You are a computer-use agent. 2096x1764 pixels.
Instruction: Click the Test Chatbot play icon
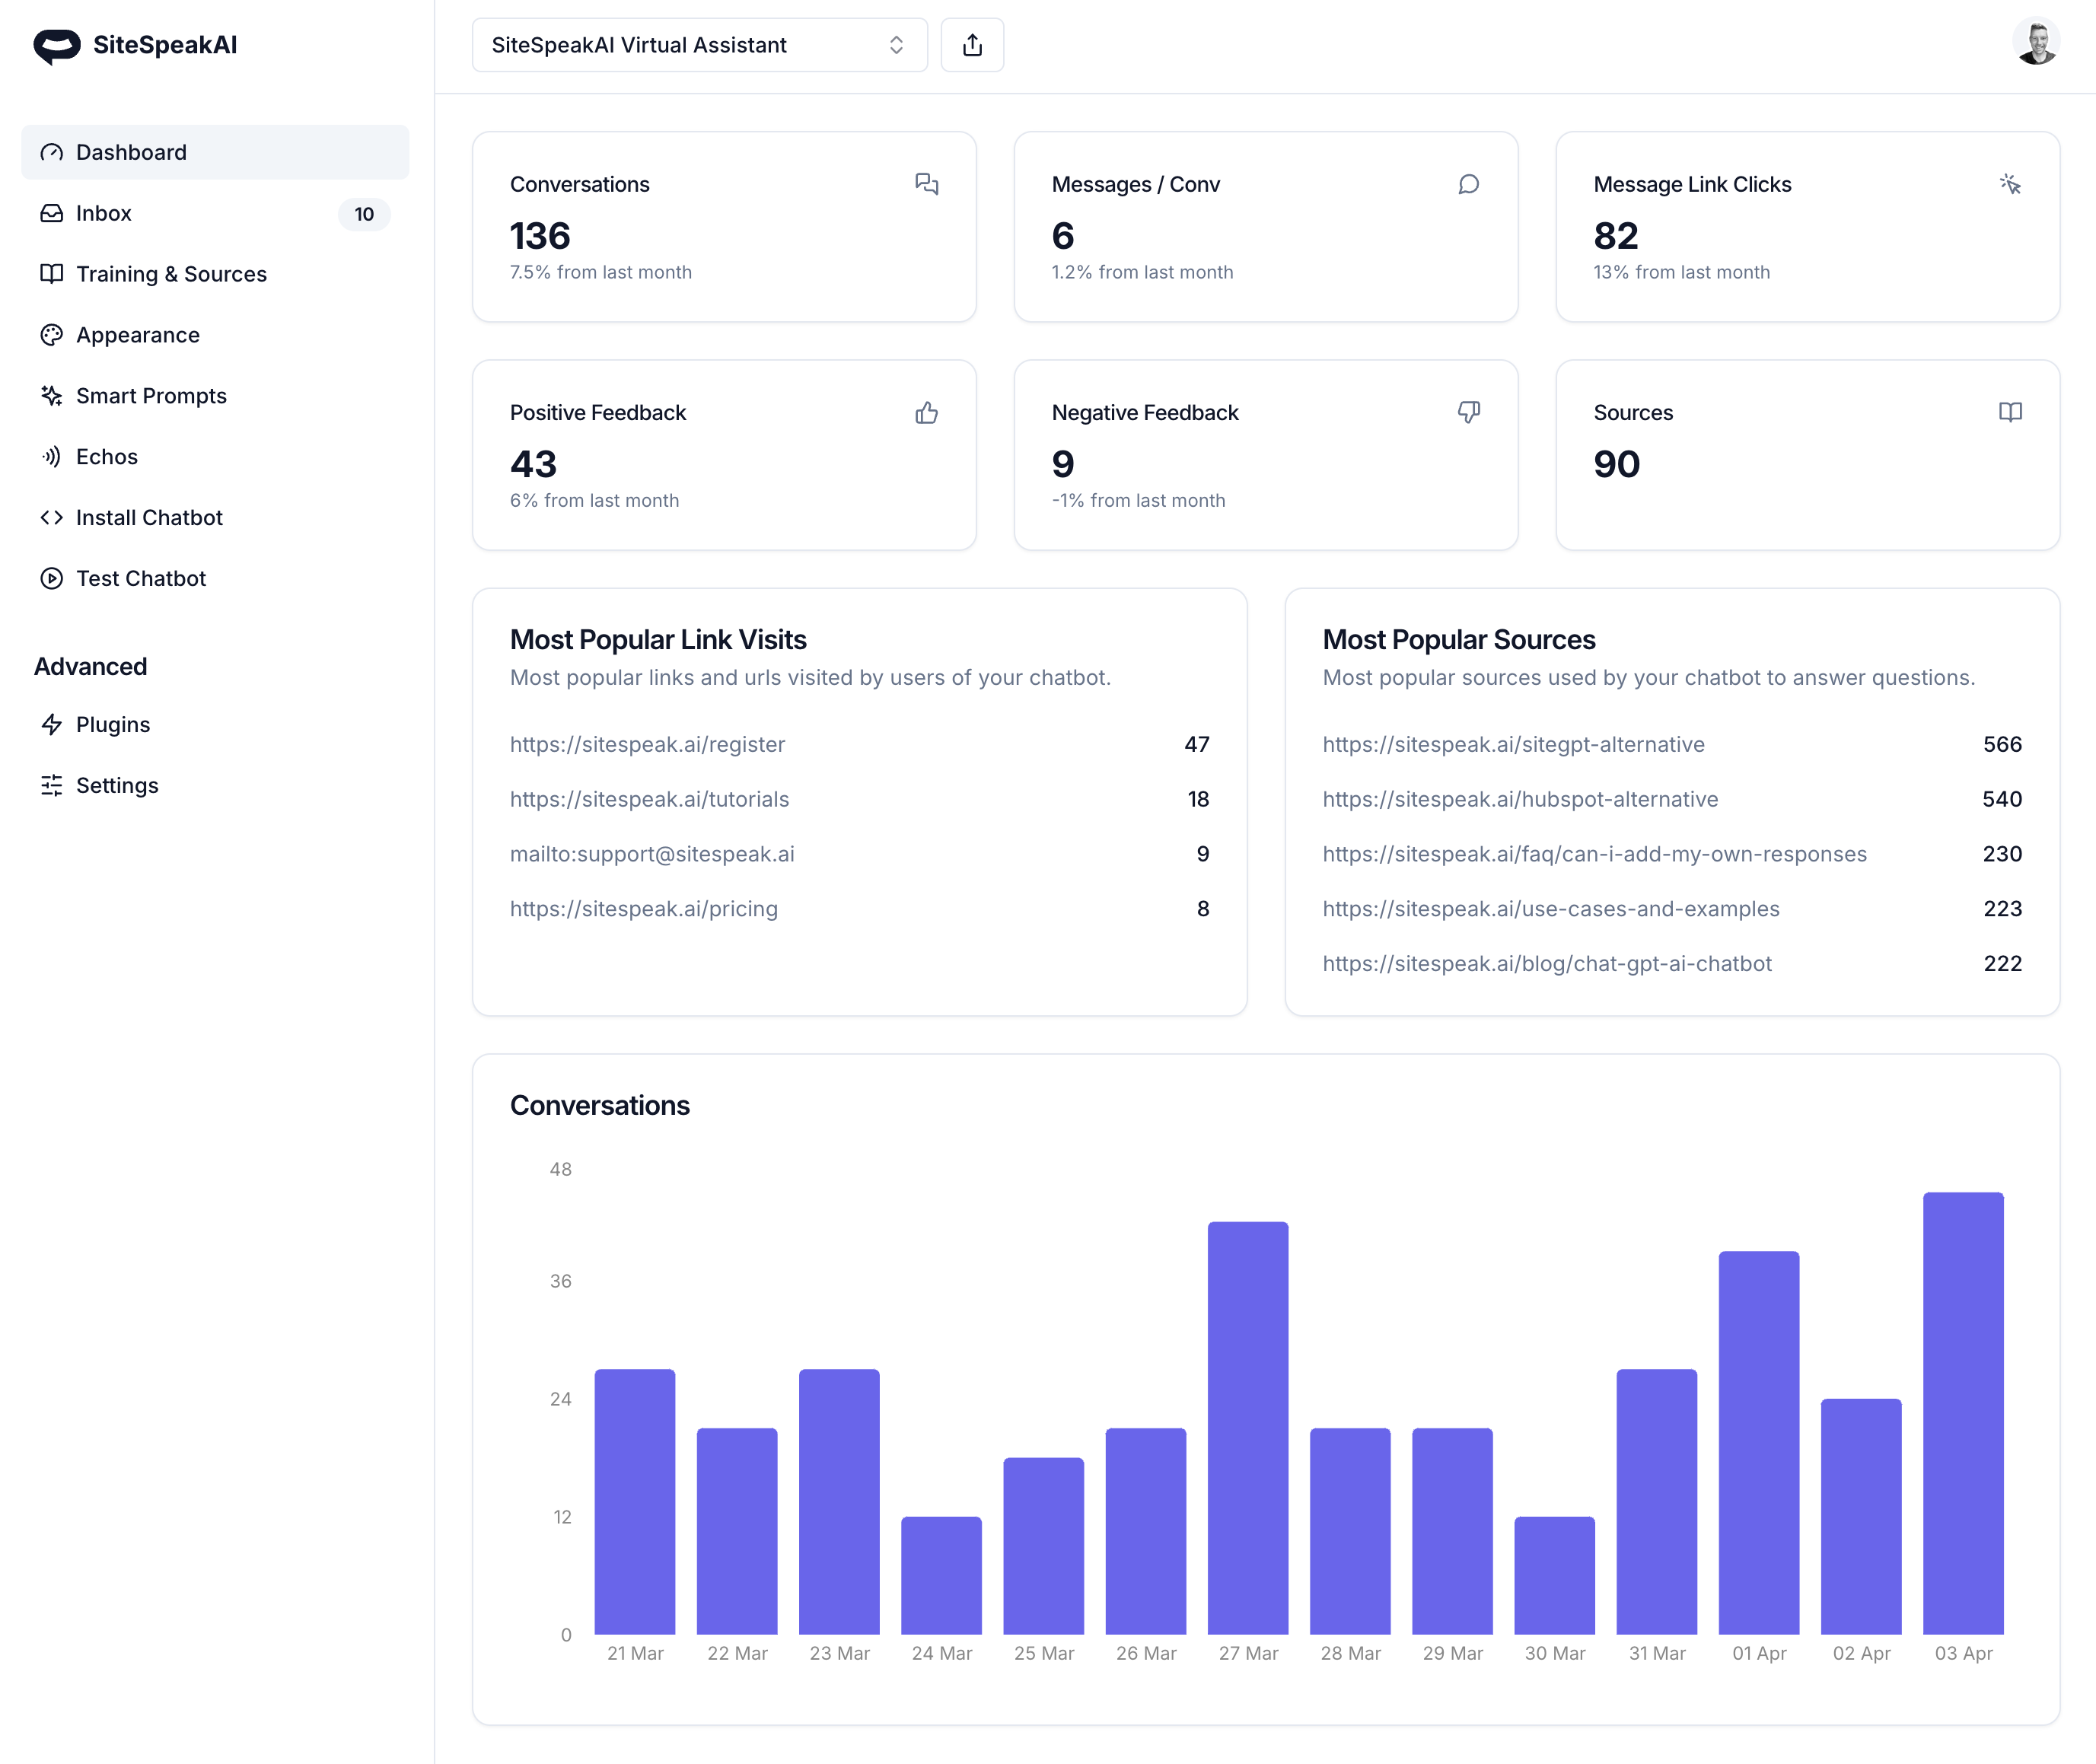click(52, 579)
